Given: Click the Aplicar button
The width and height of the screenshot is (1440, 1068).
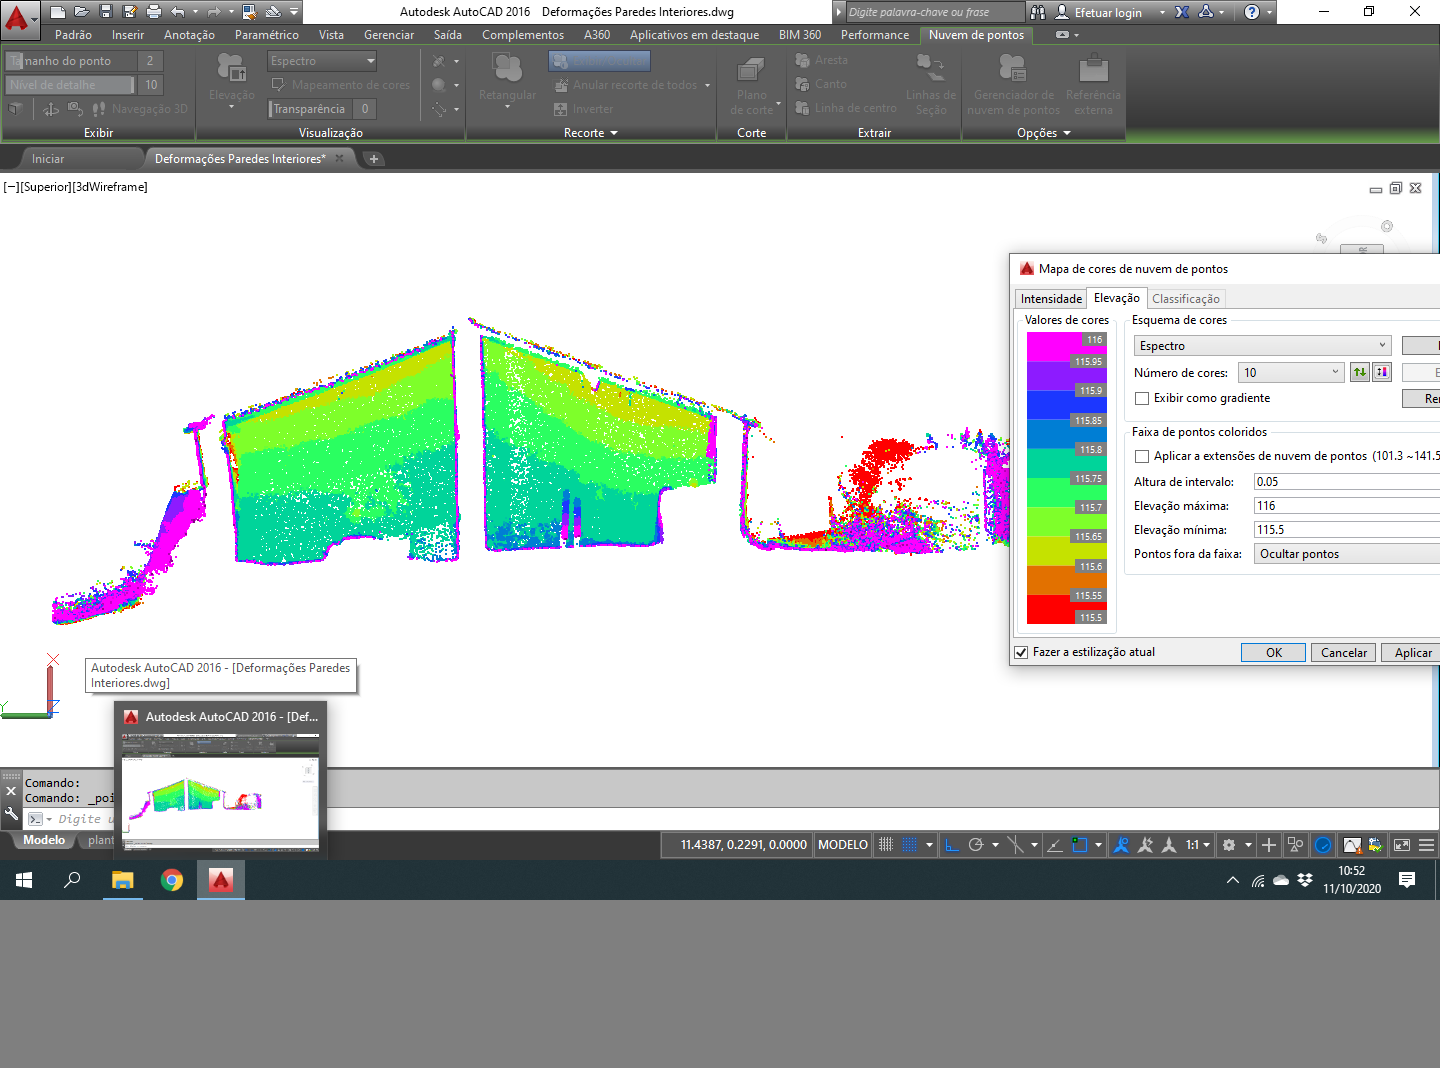Looking at the screenshot, I should [x=1412, y=653].
